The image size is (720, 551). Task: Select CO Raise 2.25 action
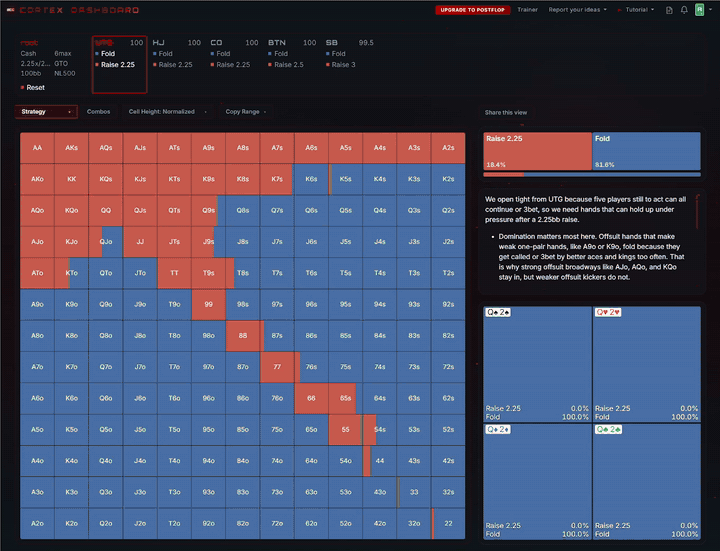click(x=231, y=65)
